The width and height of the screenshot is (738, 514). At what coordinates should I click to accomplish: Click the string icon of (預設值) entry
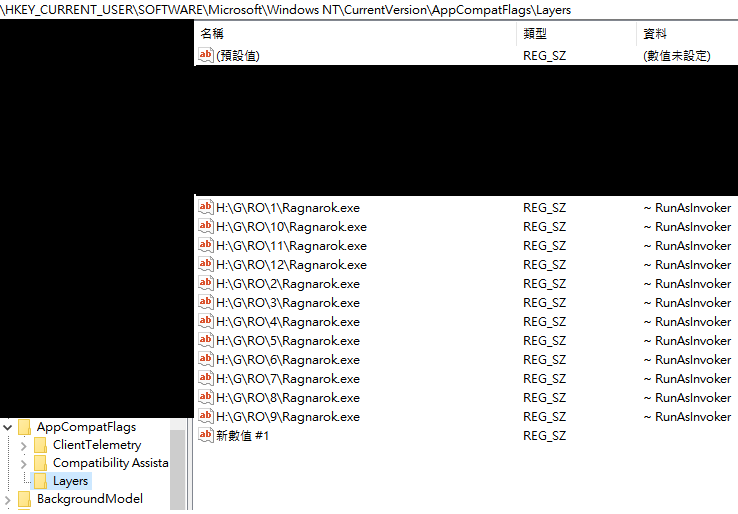coord(206,55)
